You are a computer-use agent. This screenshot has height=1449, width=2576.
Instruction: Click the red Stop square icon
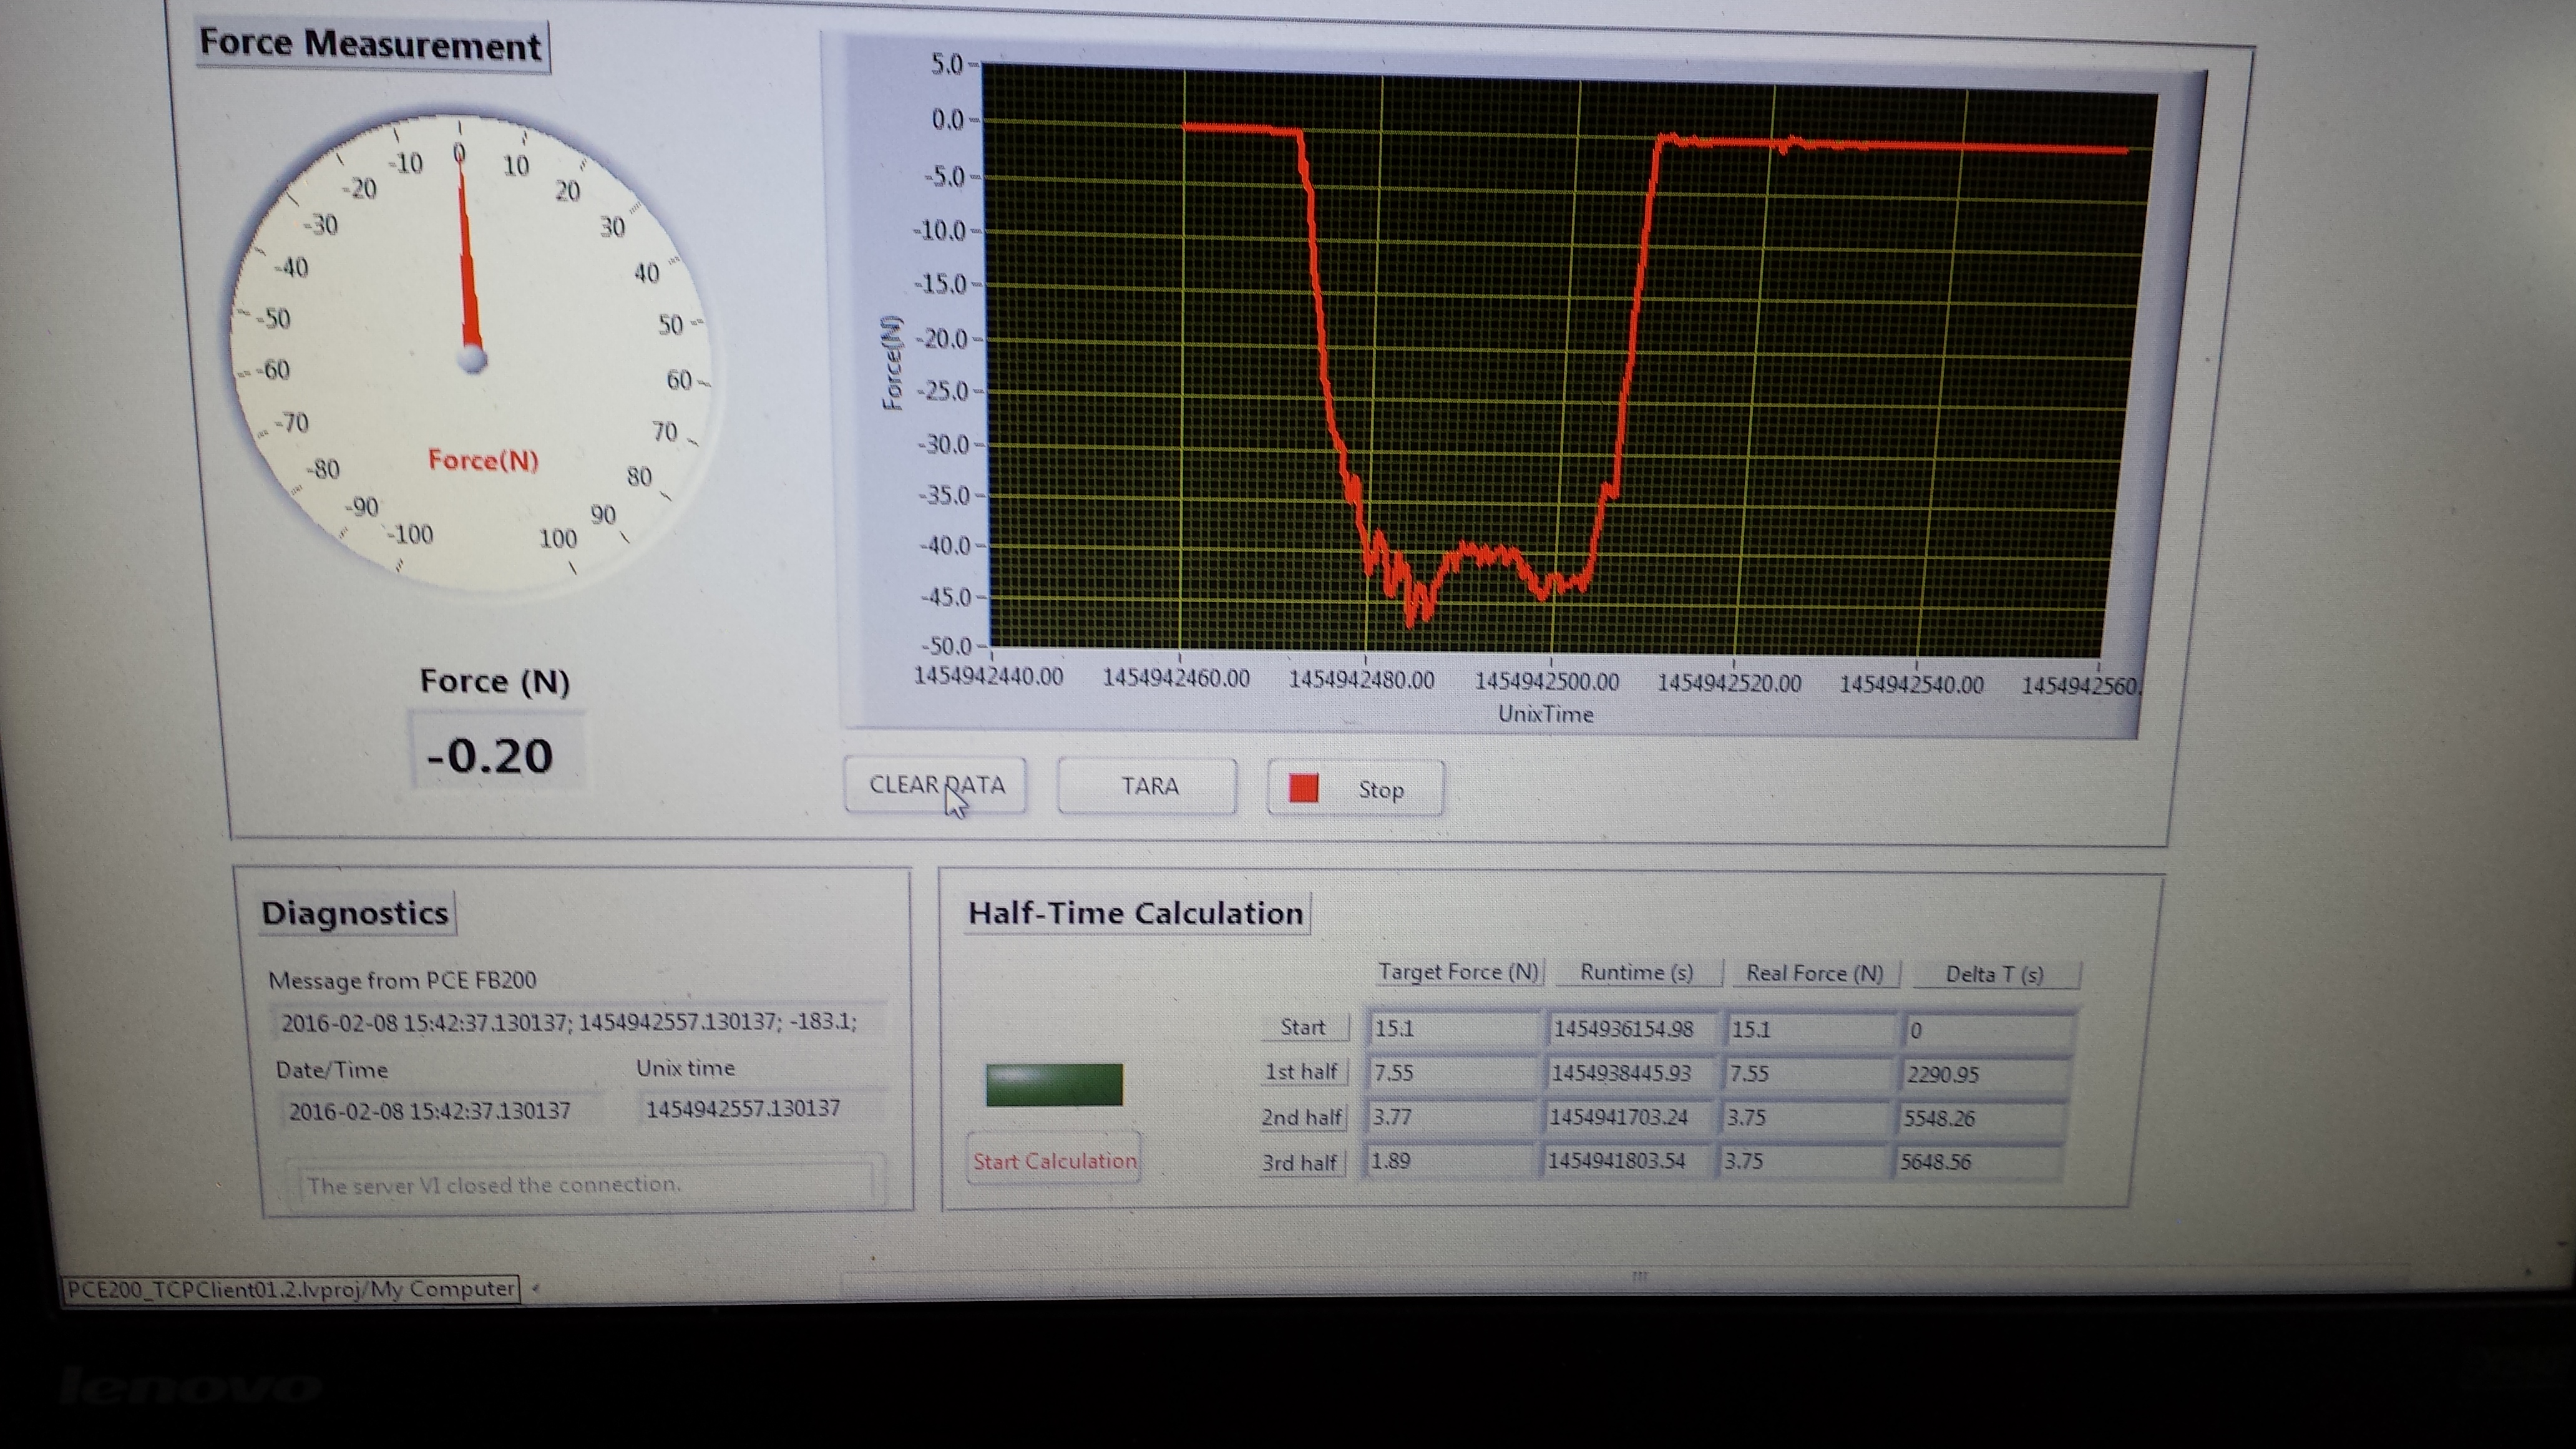1303,788
